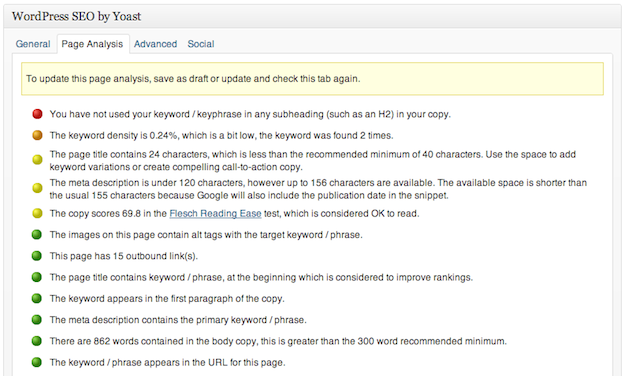Click the yellow dot beside the page title length line
625x376 pixels.
37,160
